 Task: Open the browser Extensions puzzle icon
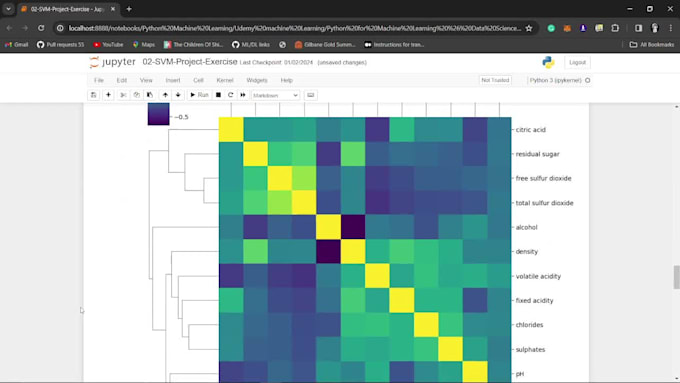(x=615, y=28)
